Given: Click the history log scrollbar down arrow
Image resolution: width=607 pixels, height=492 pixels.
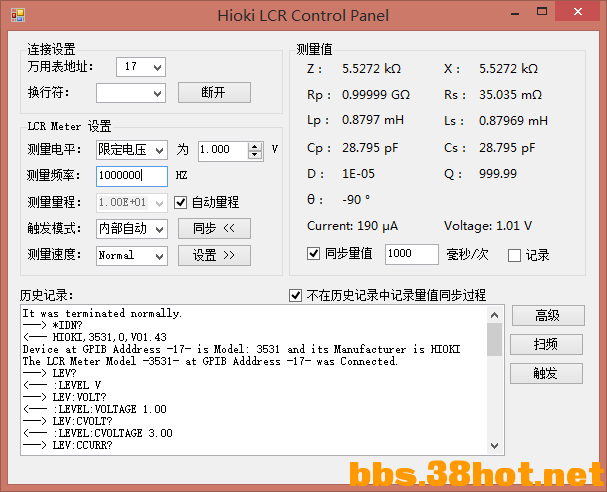Looking at the screenshot, I should coord(494,446).
